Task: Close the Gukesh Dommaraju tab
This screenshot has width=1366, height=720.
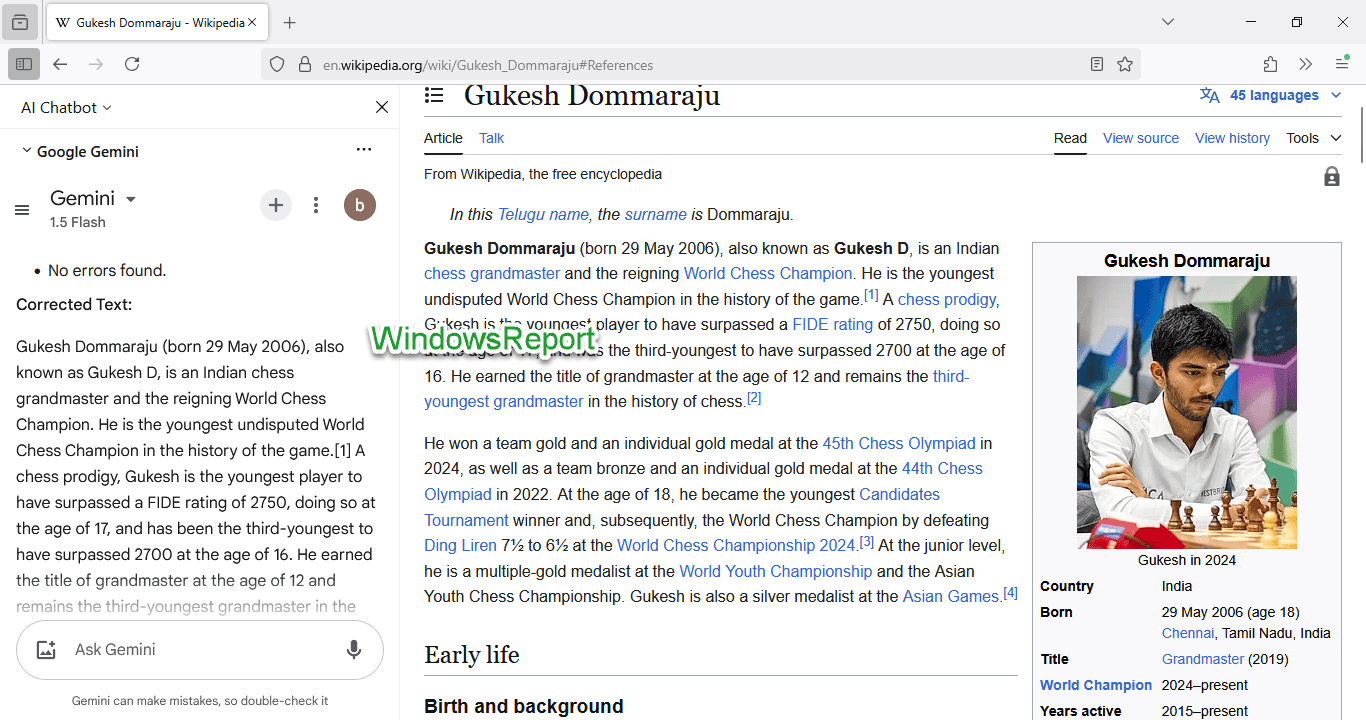Action: click(252, 22)
